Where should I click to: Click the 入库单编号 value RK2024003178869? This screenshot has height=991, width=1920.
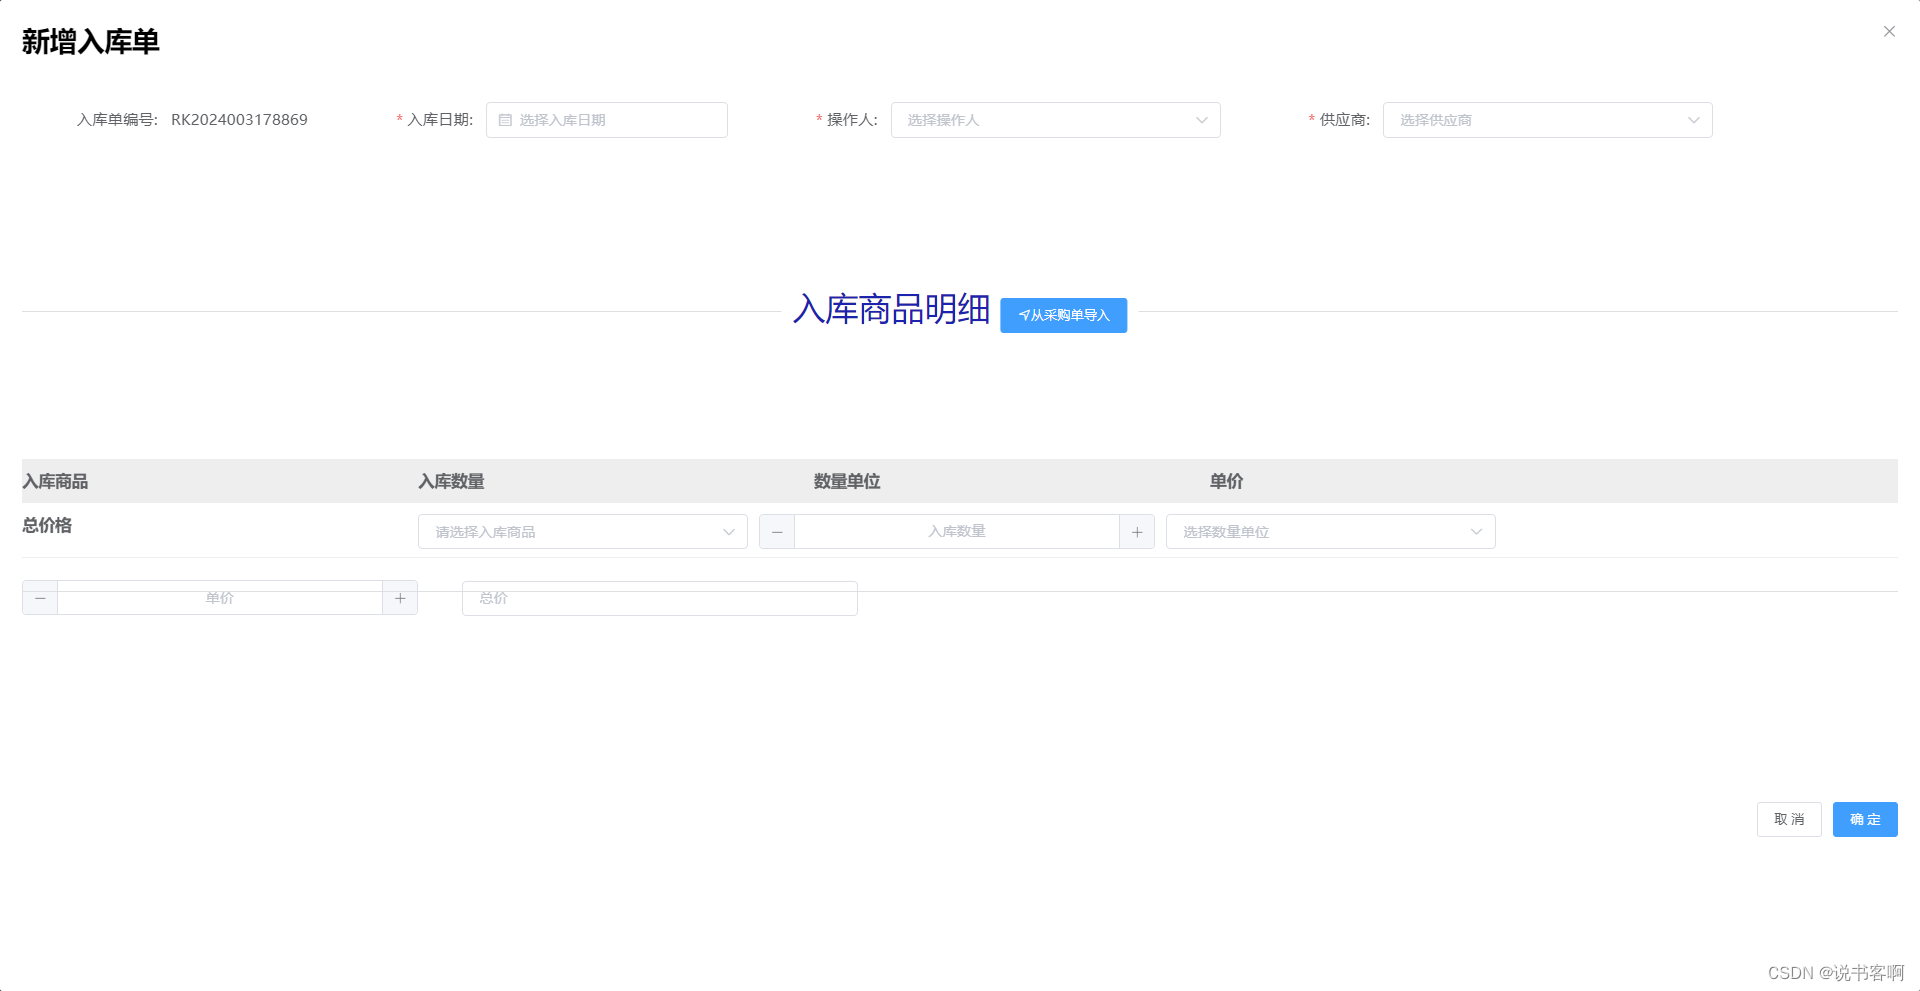(x=239, y=120)
